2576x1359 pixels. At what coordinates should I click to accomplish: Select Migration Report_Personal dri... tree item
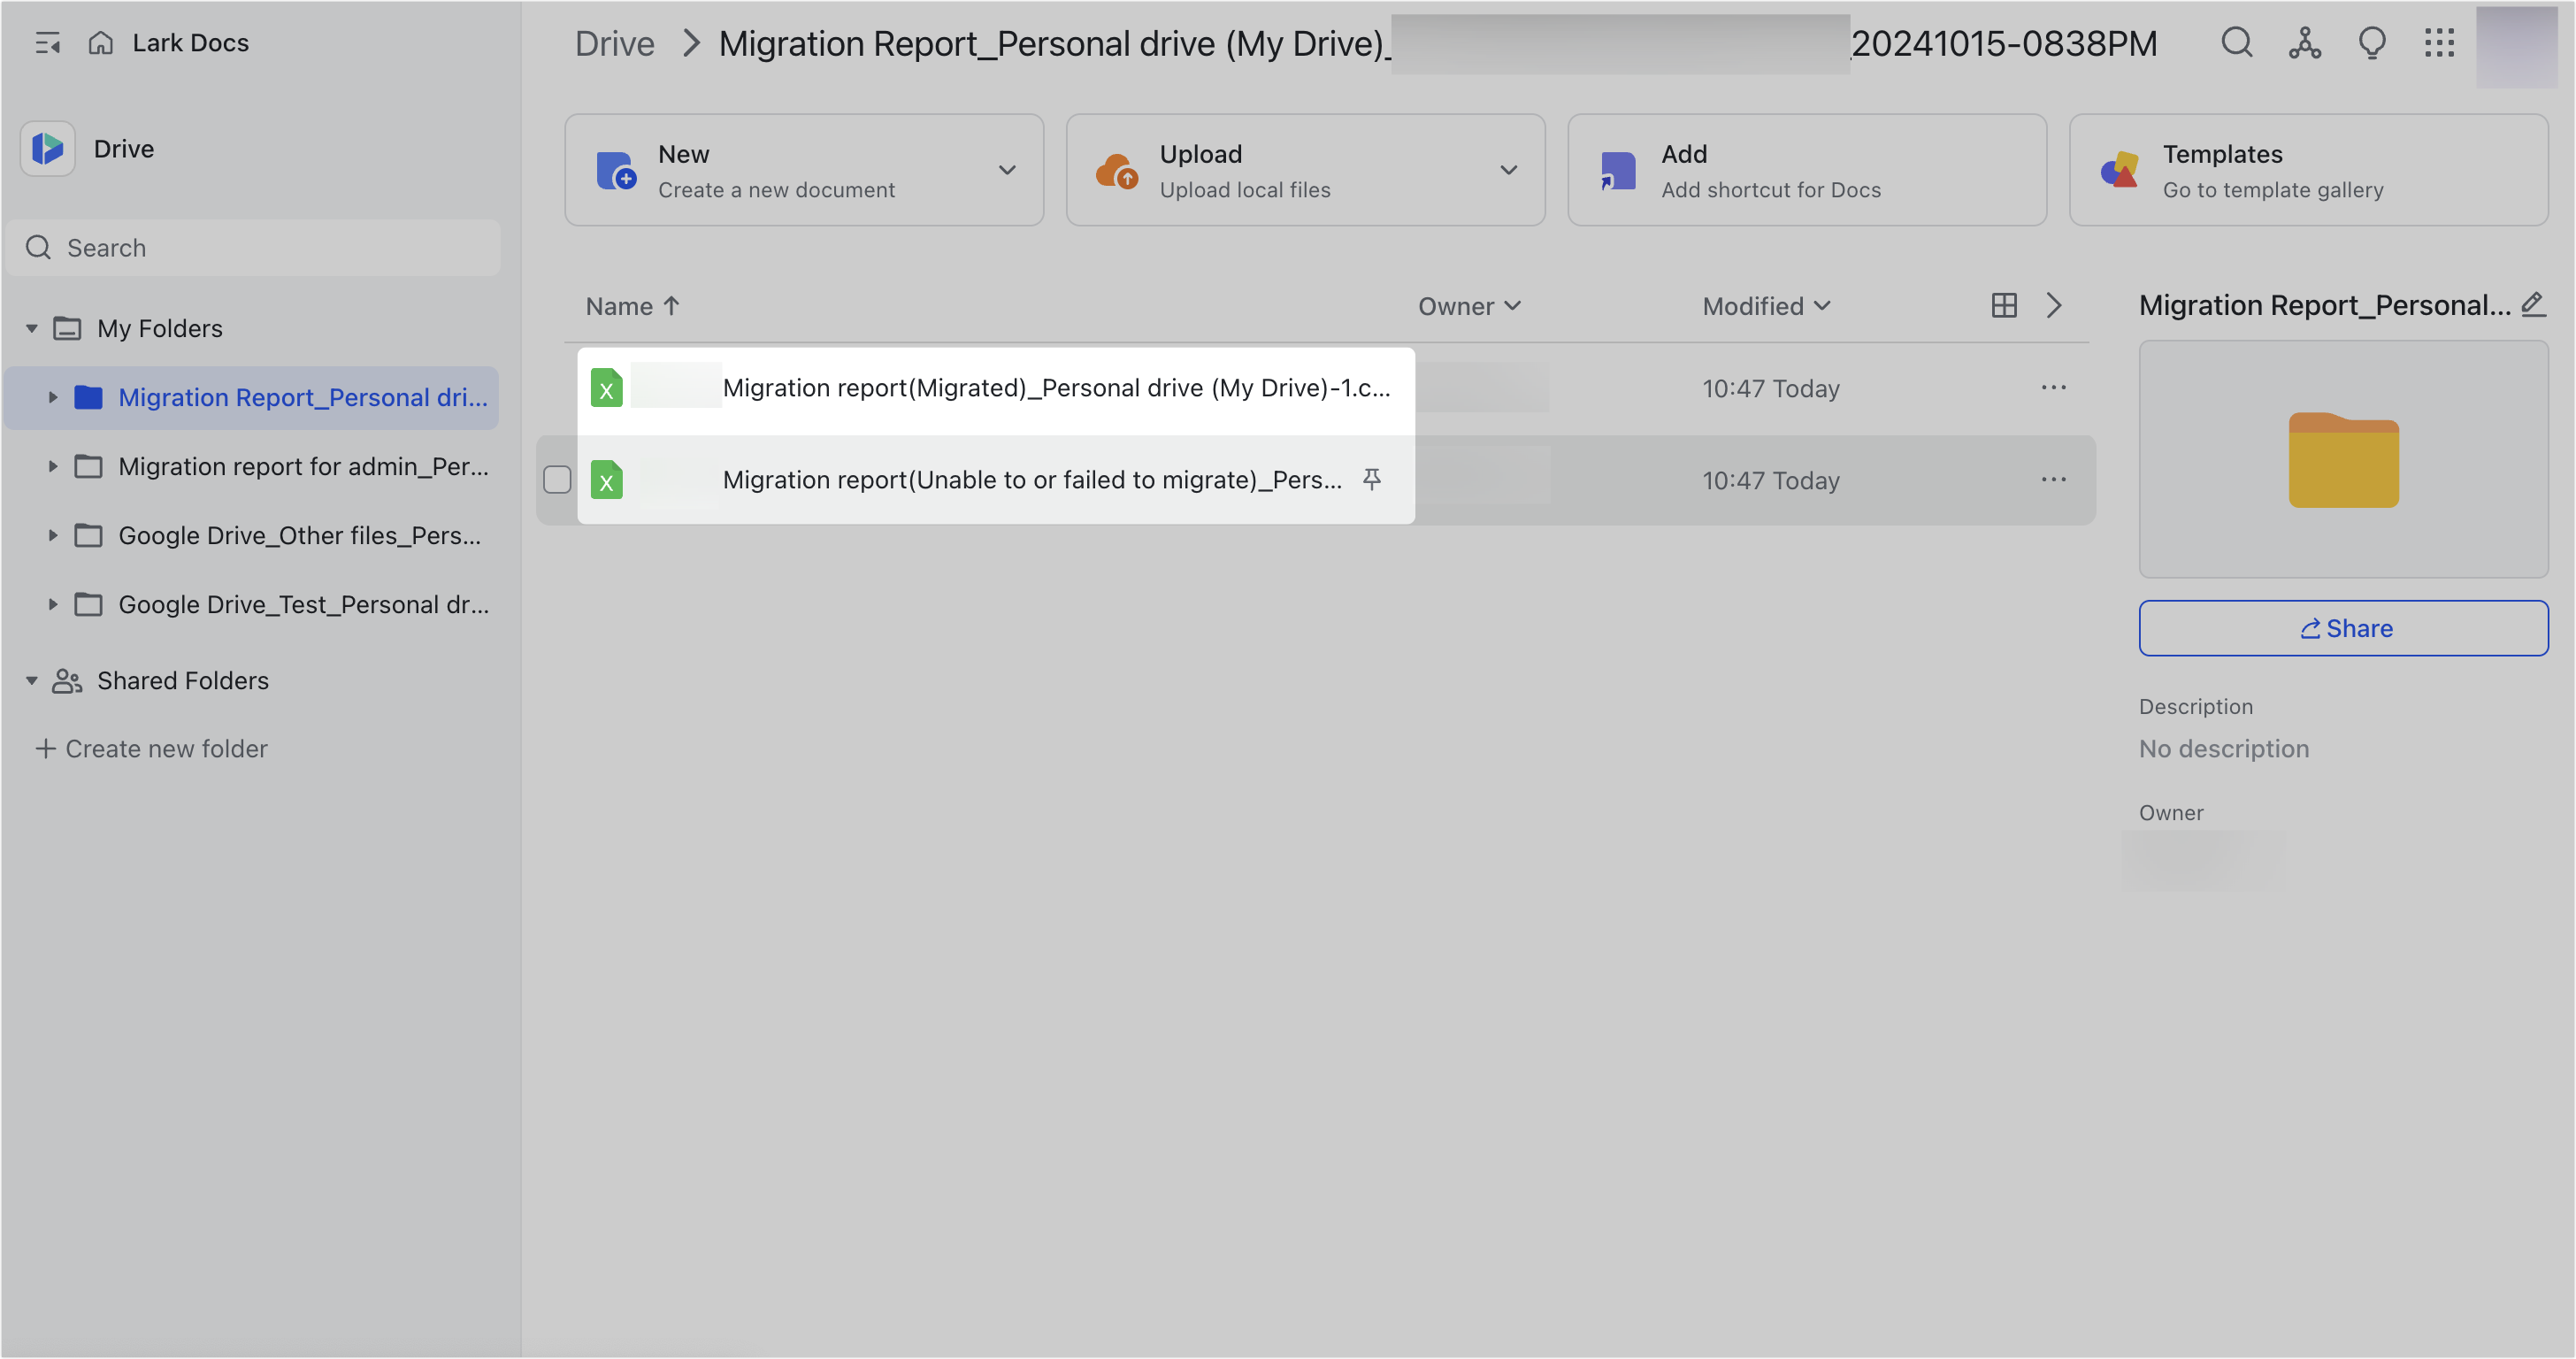[252, 398]
